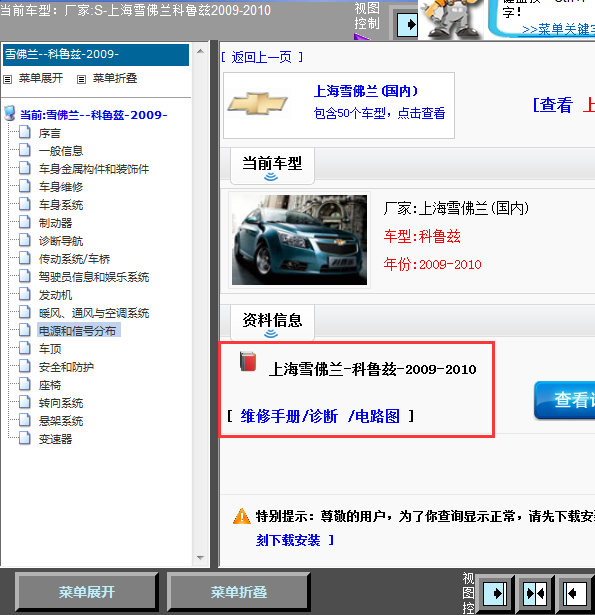Click the document icon beside 变速器

(x=25, y=439)
